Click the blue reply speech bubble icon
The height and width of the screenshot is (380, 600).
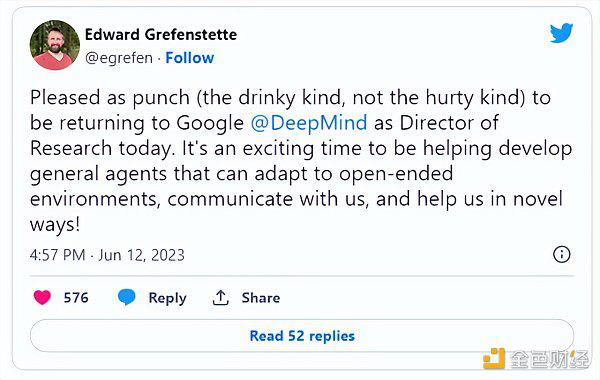point(127,297)
